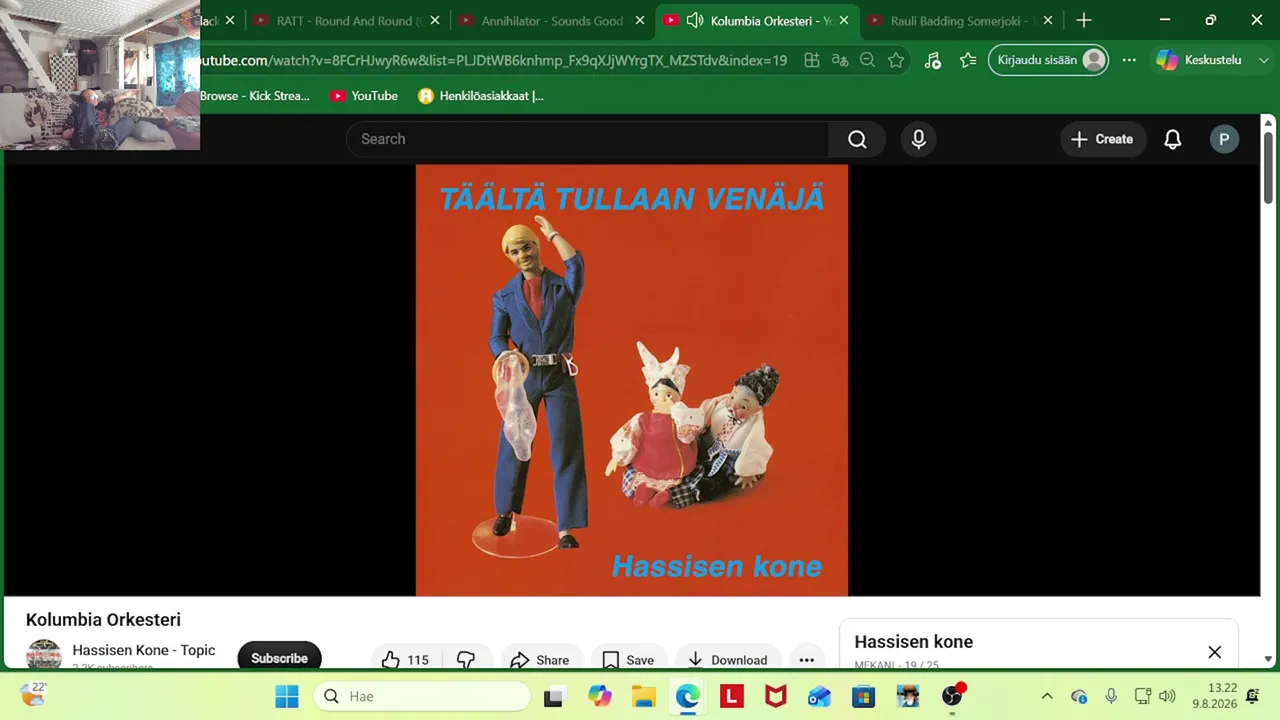Open browser Settings and more menu
Image resolution: width=1280 pixels, height=720 pixels.
[1129, 60]
